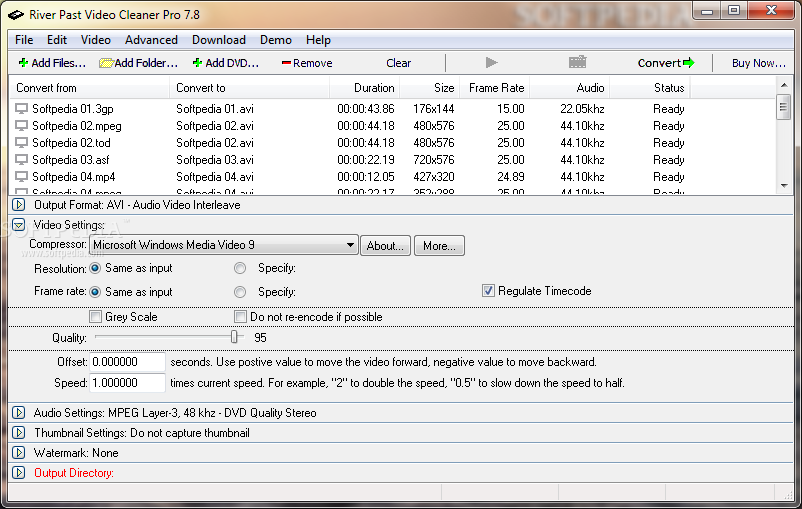
Task: Click the Remove toolbar button
Action: click(307, 63)
